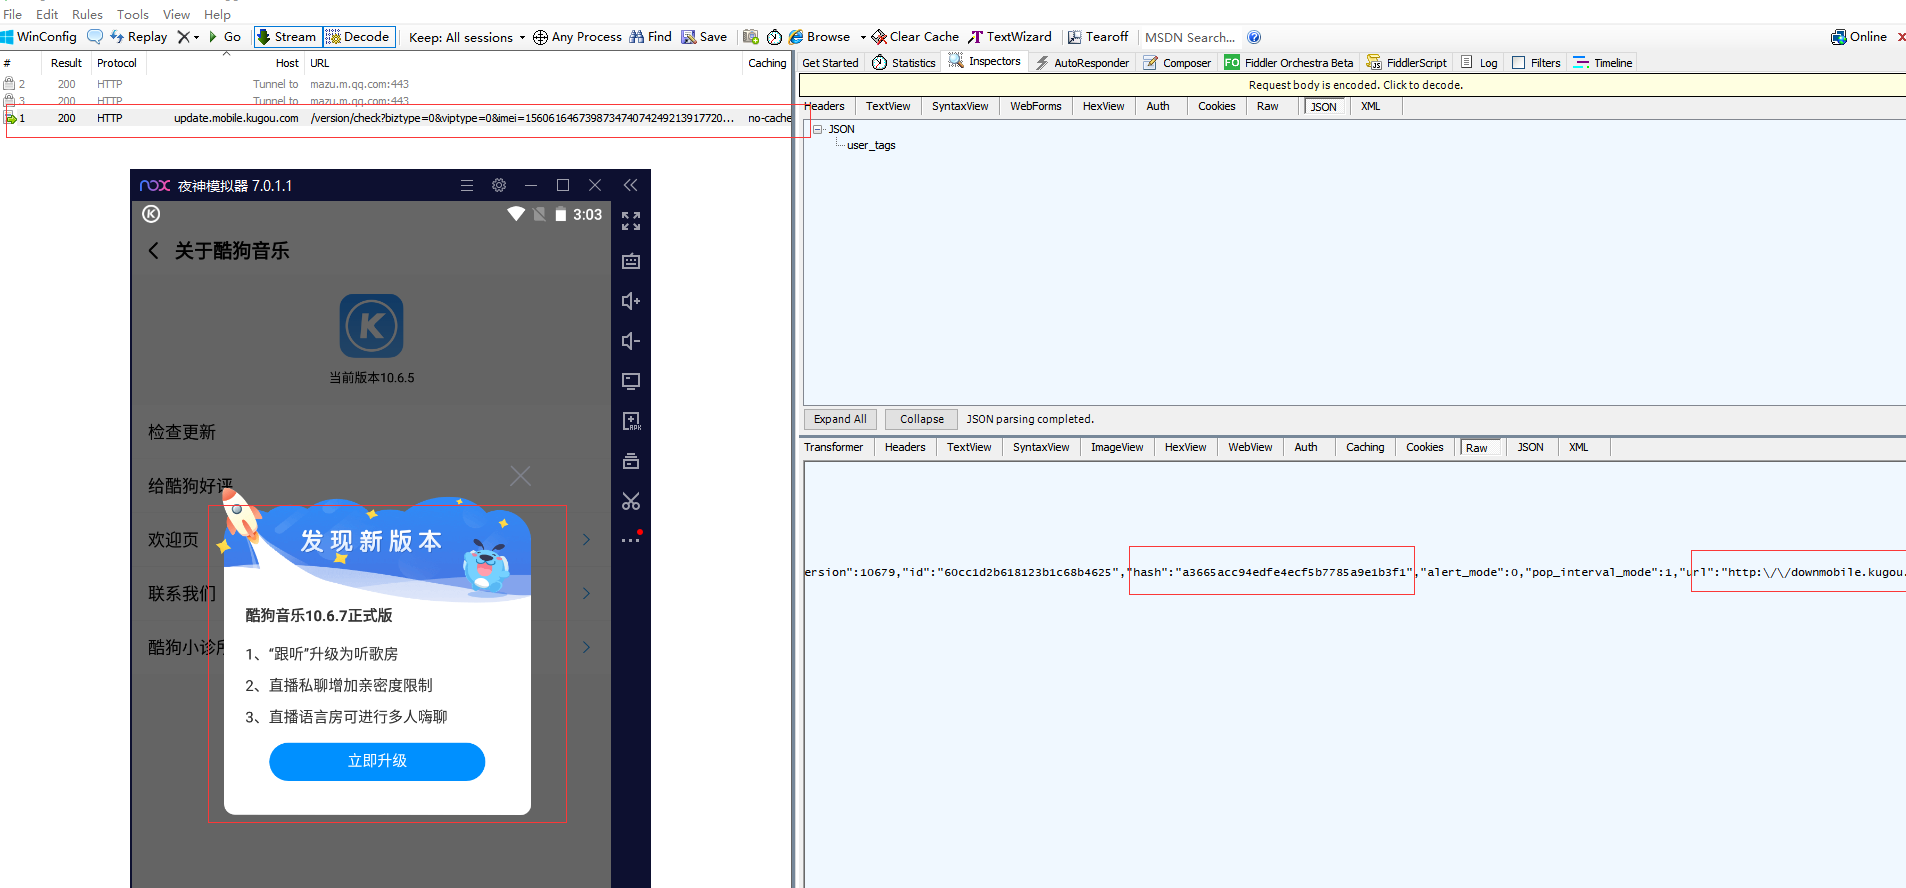This screenshot has height=888, width=1906.
Task: Open Nox emulator hamburger menu
Action: point(467,185)
